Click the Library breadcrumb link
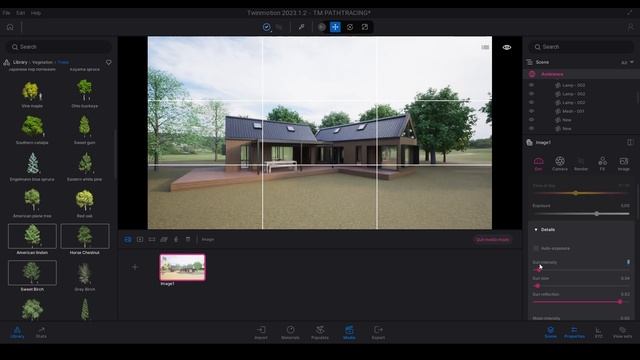This screenshot has height=360, width=640. click(20, 62)
